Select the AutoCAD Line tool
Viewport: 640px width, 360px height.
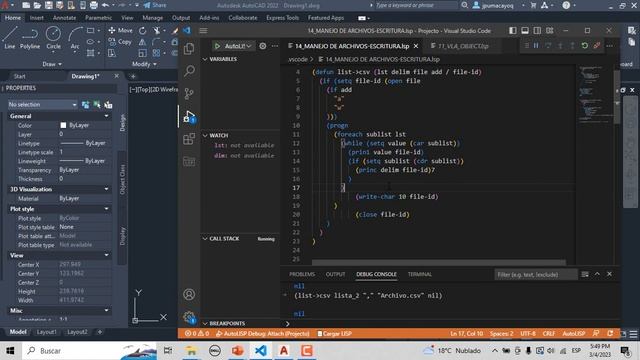click(x=10, y=38)
